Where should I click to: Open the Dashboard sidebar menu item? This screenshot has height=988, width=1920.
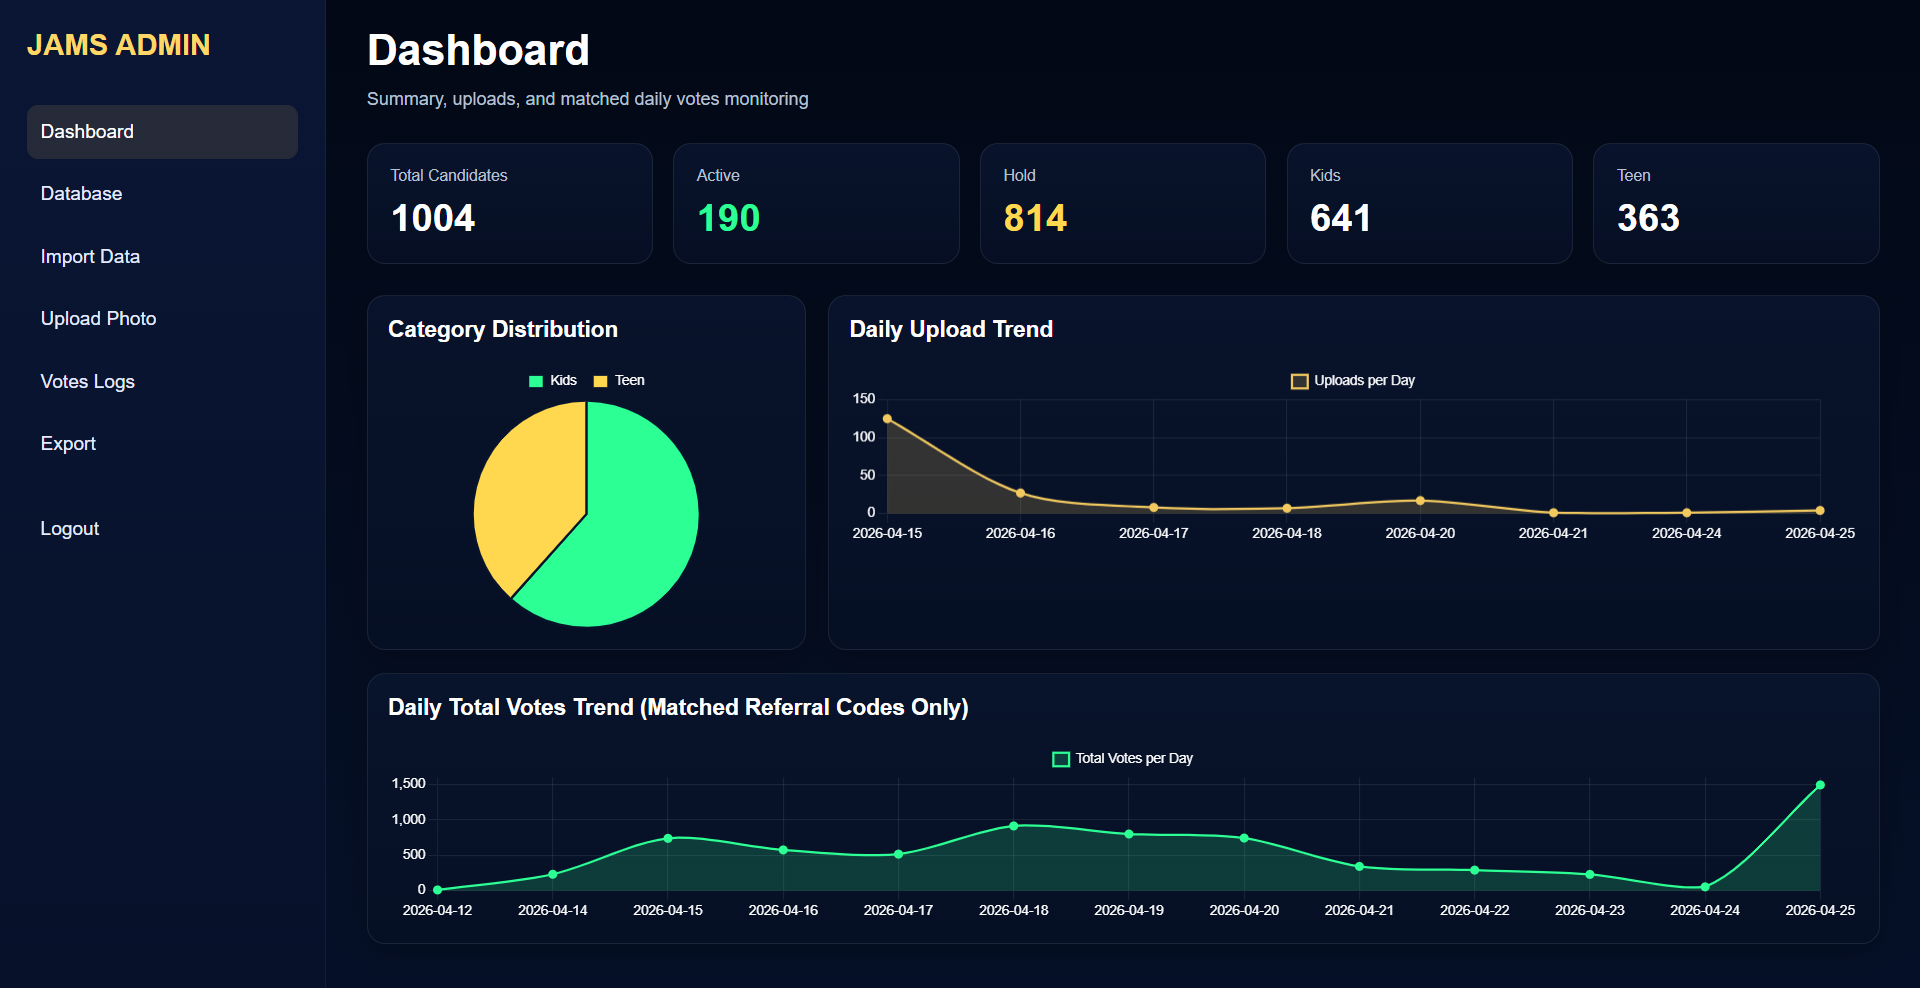point(161,132)
